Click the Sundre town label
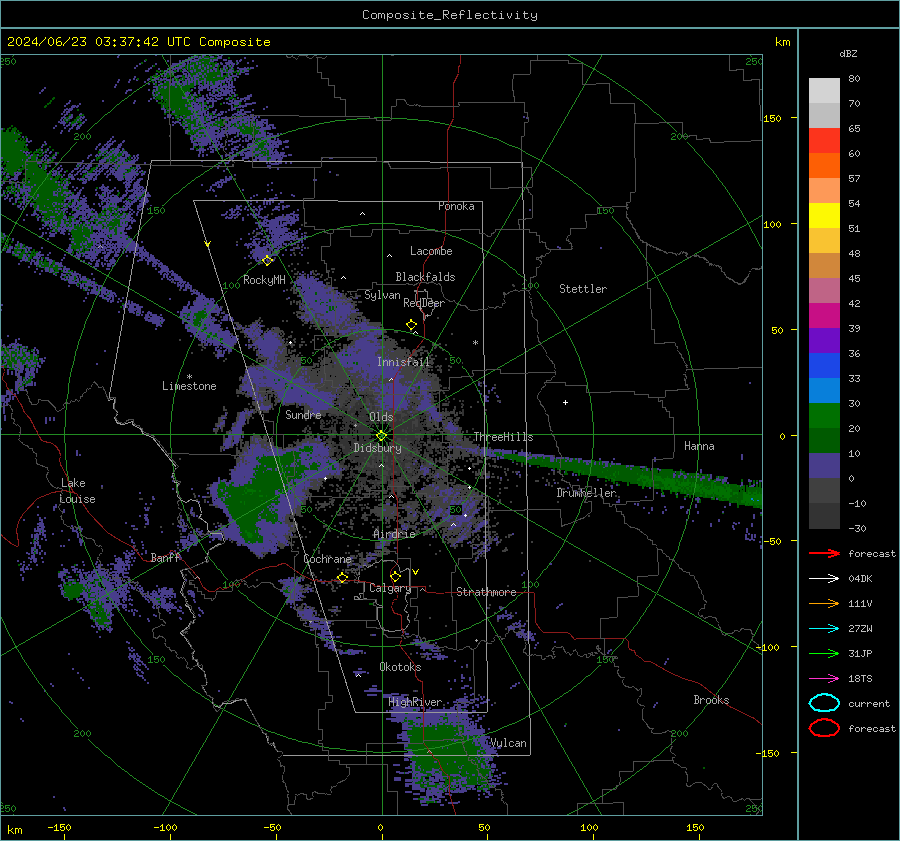Image resolution: width=900 pixels, height=841 pixels. 303,414
